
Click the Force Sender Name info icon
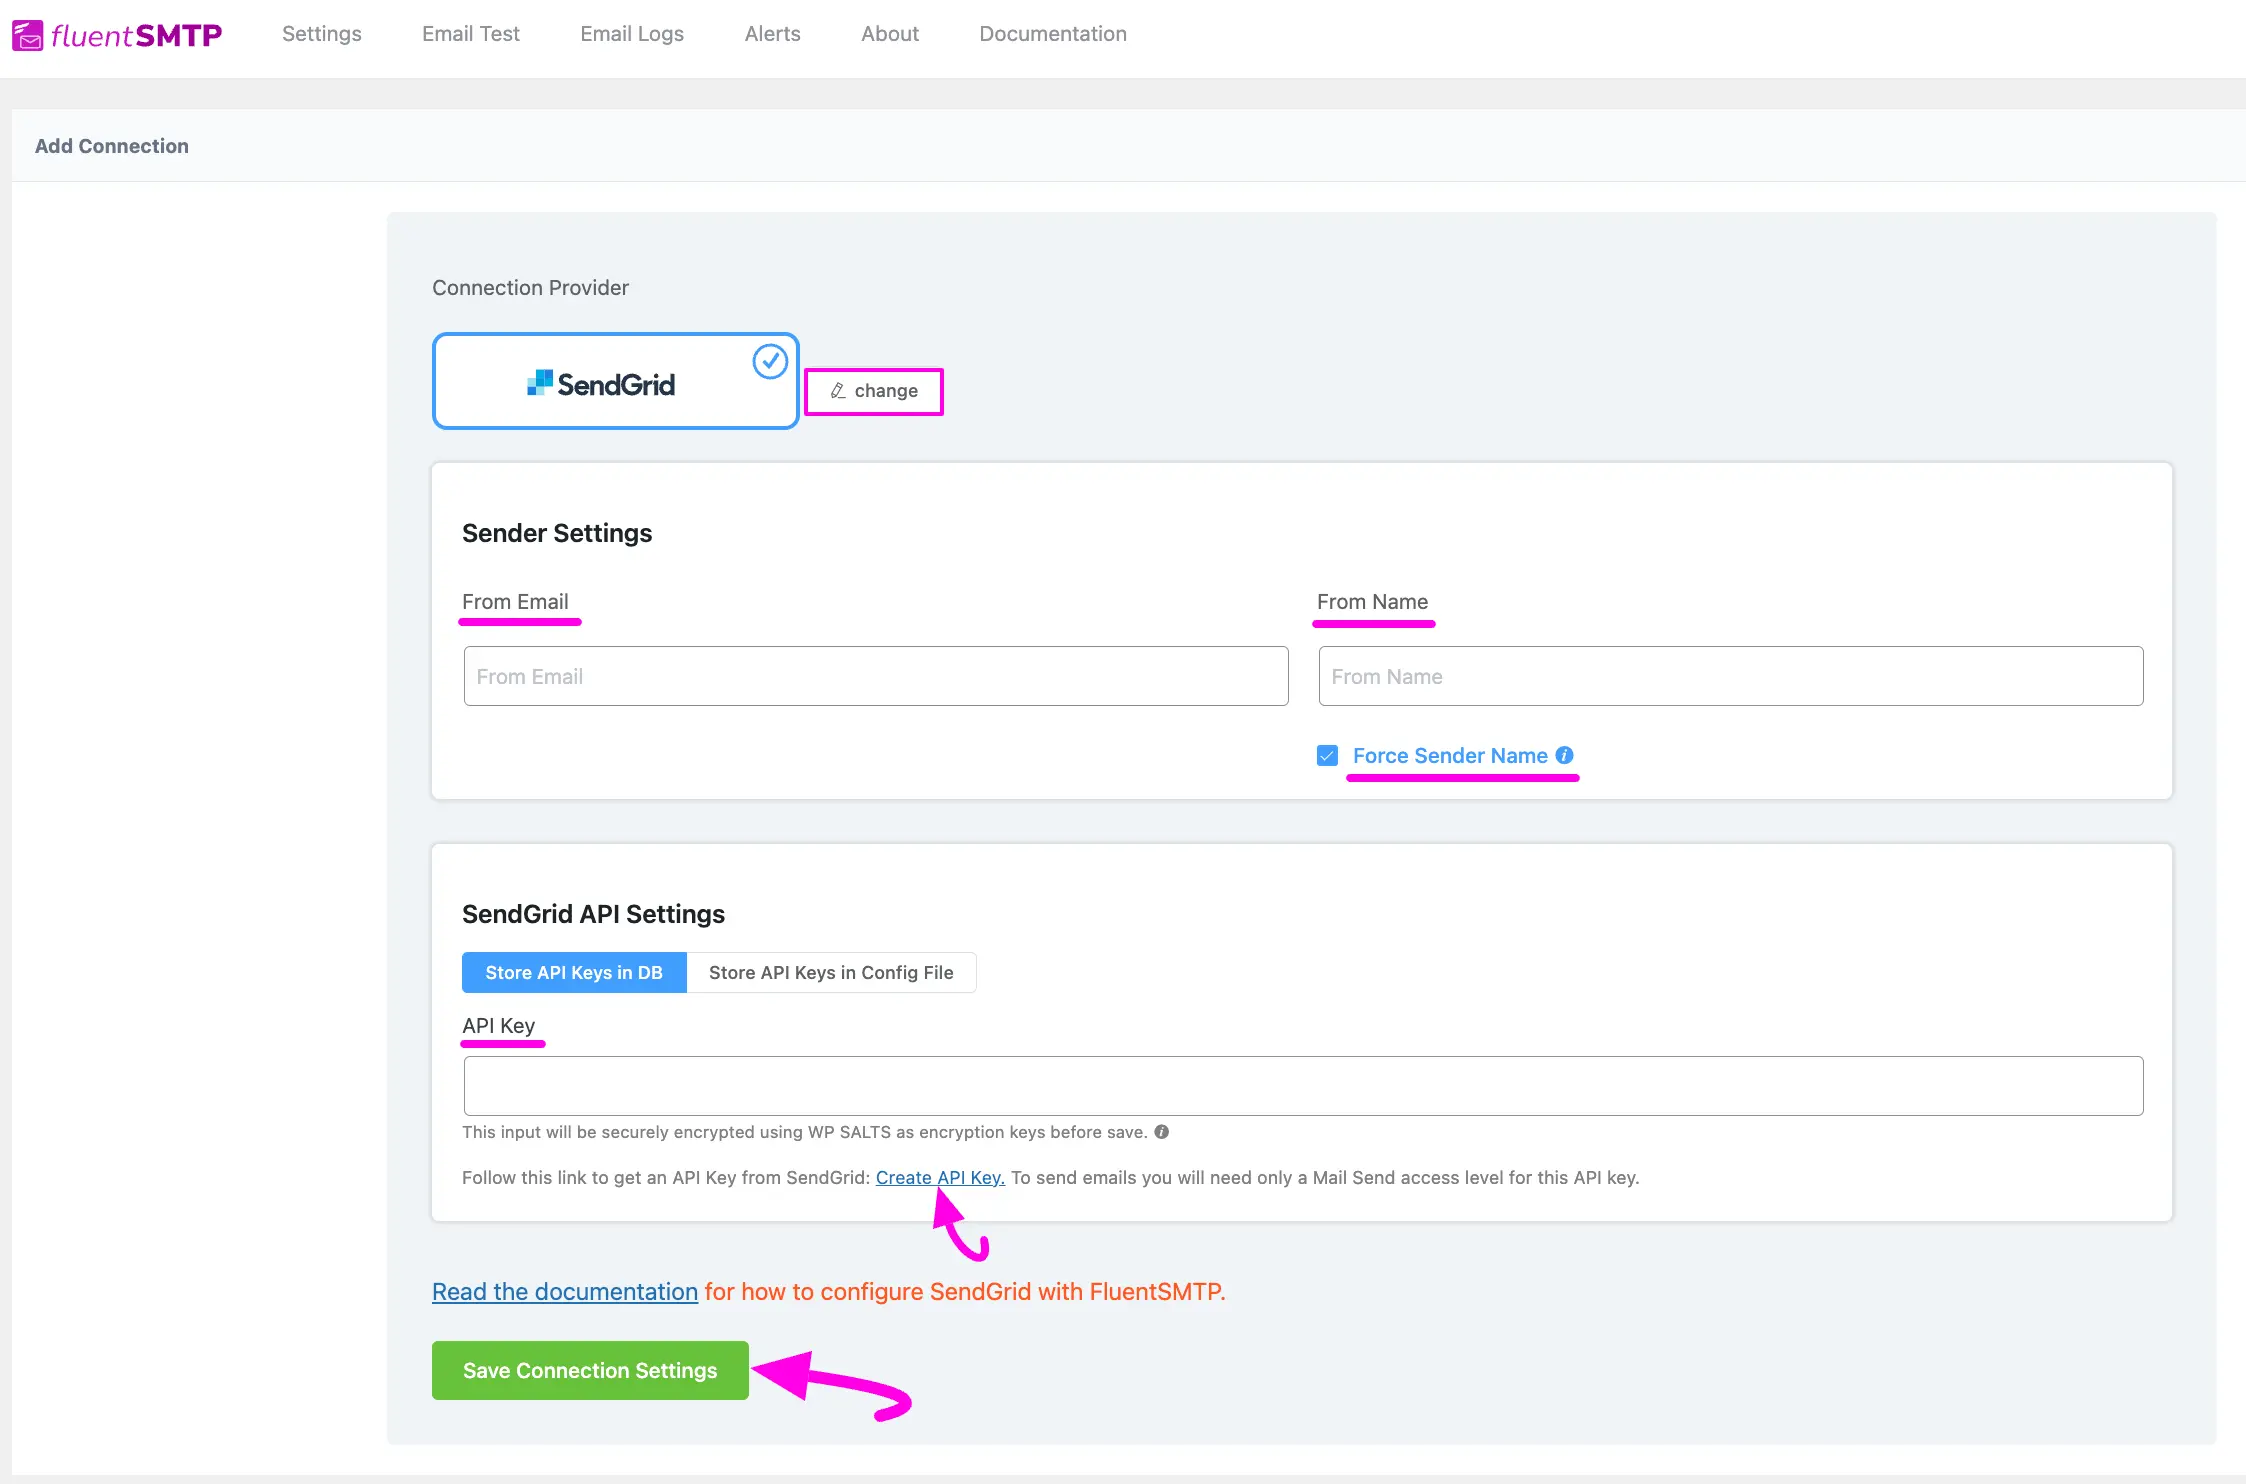pos(1565,755)
